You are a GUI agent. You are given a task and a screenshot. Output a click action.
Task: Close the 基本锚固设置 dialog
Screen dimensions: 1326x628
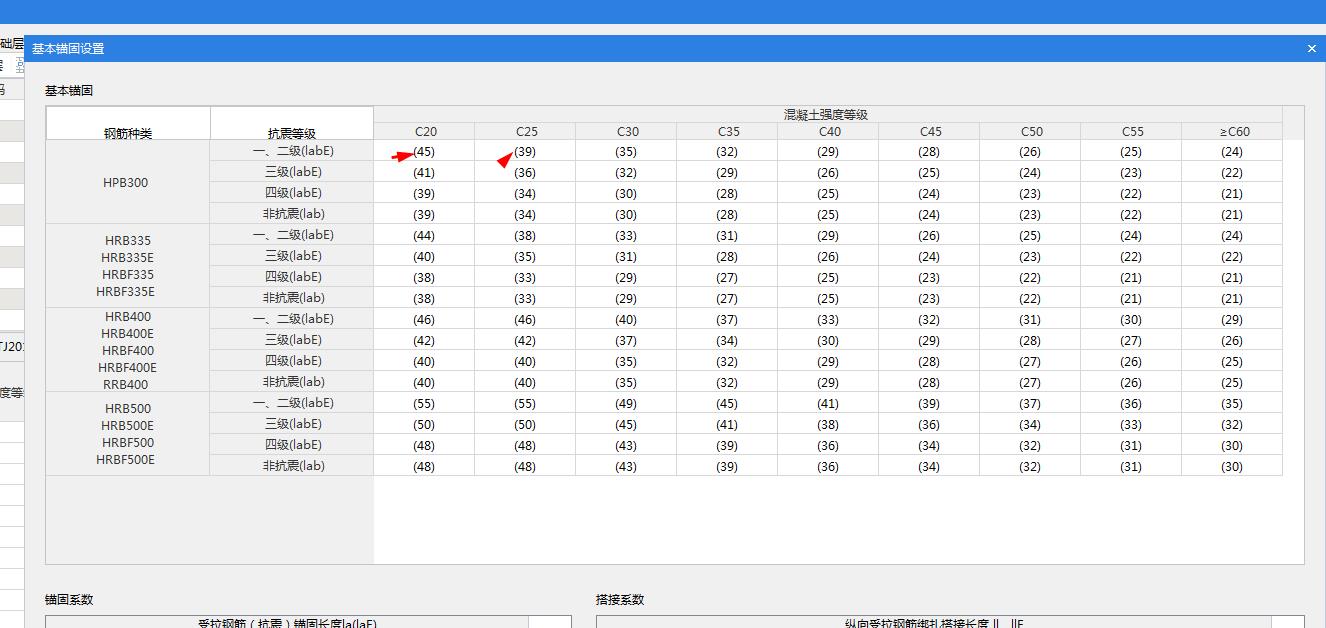click(1311, 48)
